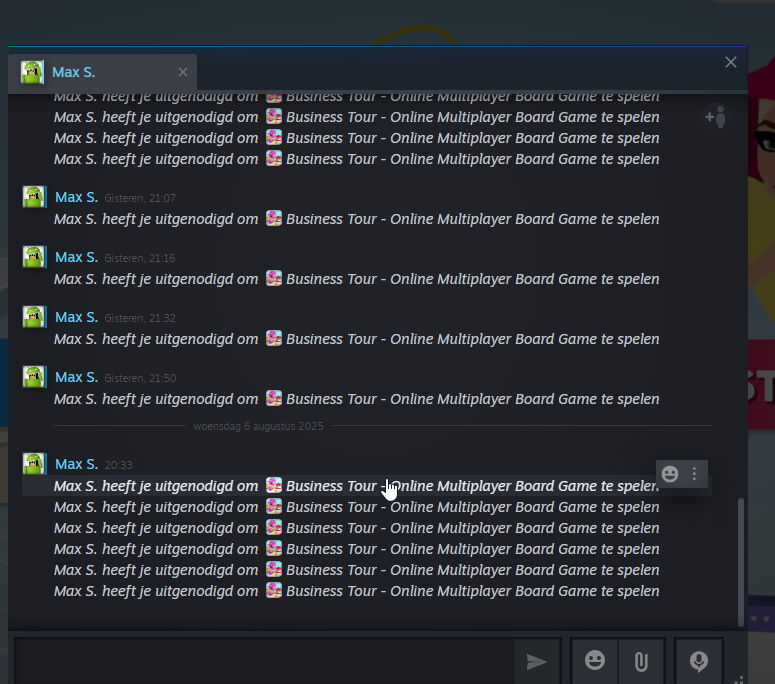Close the friends chat window

(731, 62)
